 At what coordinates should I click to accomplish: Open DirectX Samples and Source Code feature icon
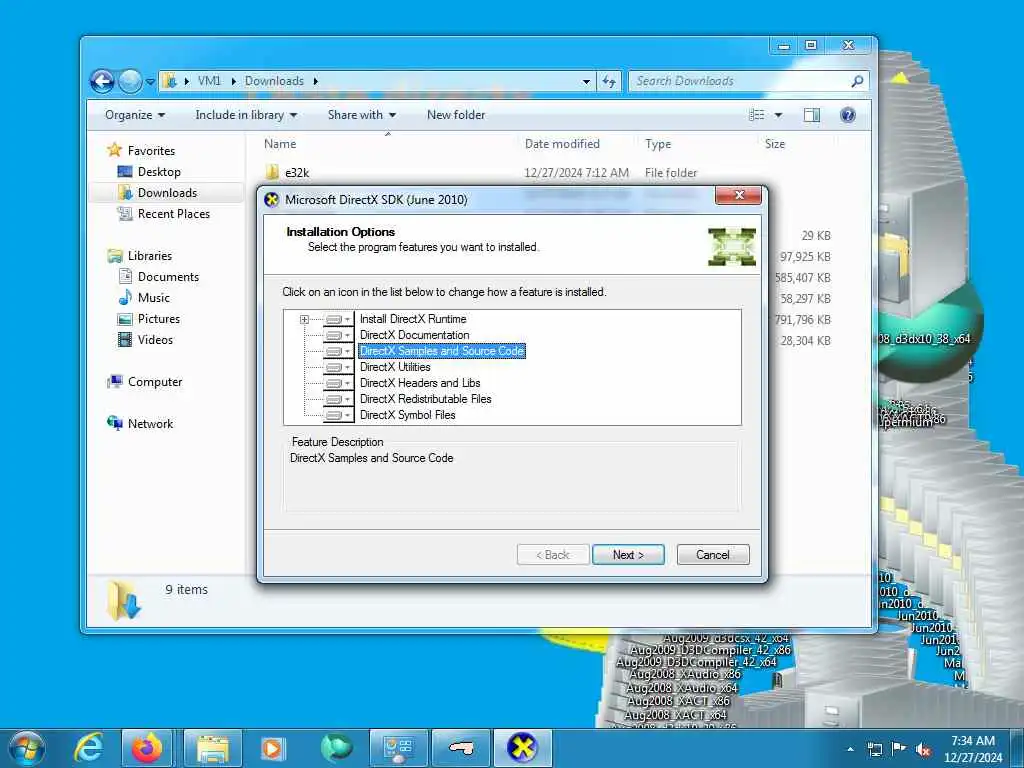pos(338,351)
